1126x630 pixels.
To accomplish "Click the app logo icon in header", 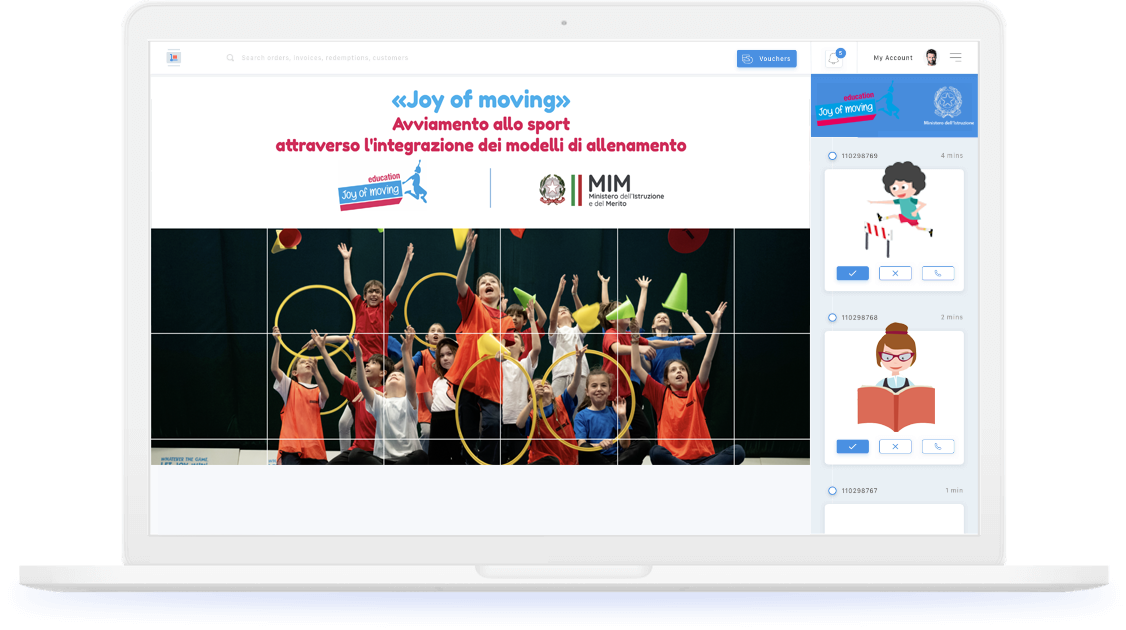I will (174, 57).
